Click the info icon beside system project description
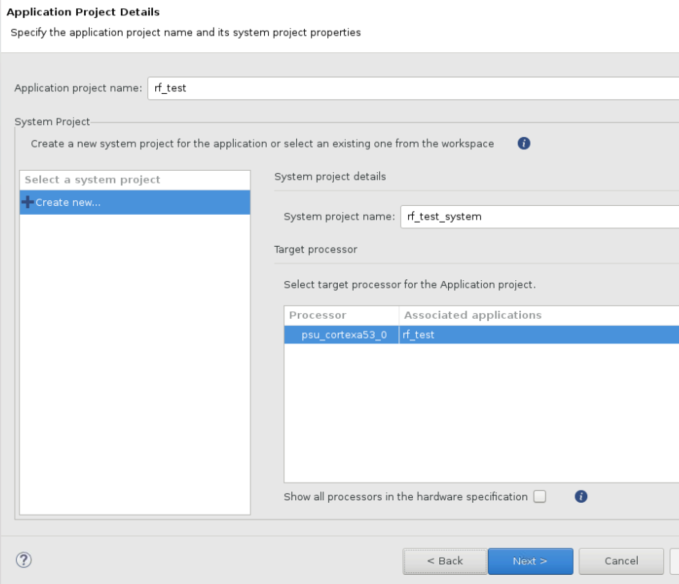679x584 pixels. (x=524, y=144)
